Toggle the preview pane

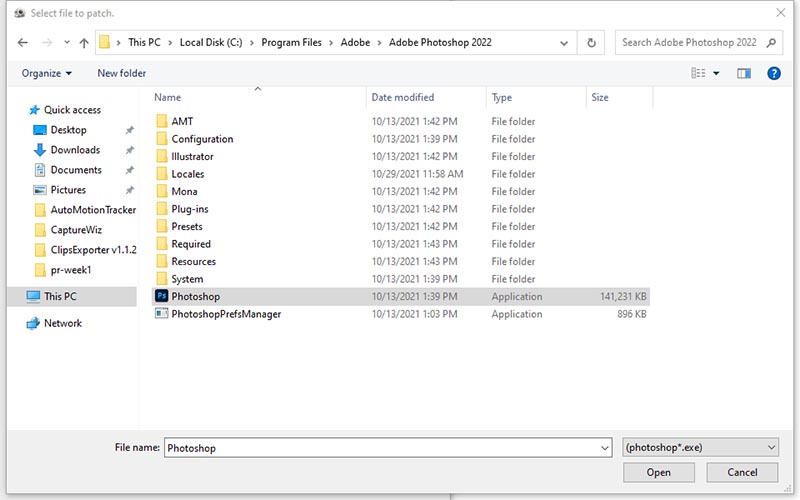coord(744,73)
